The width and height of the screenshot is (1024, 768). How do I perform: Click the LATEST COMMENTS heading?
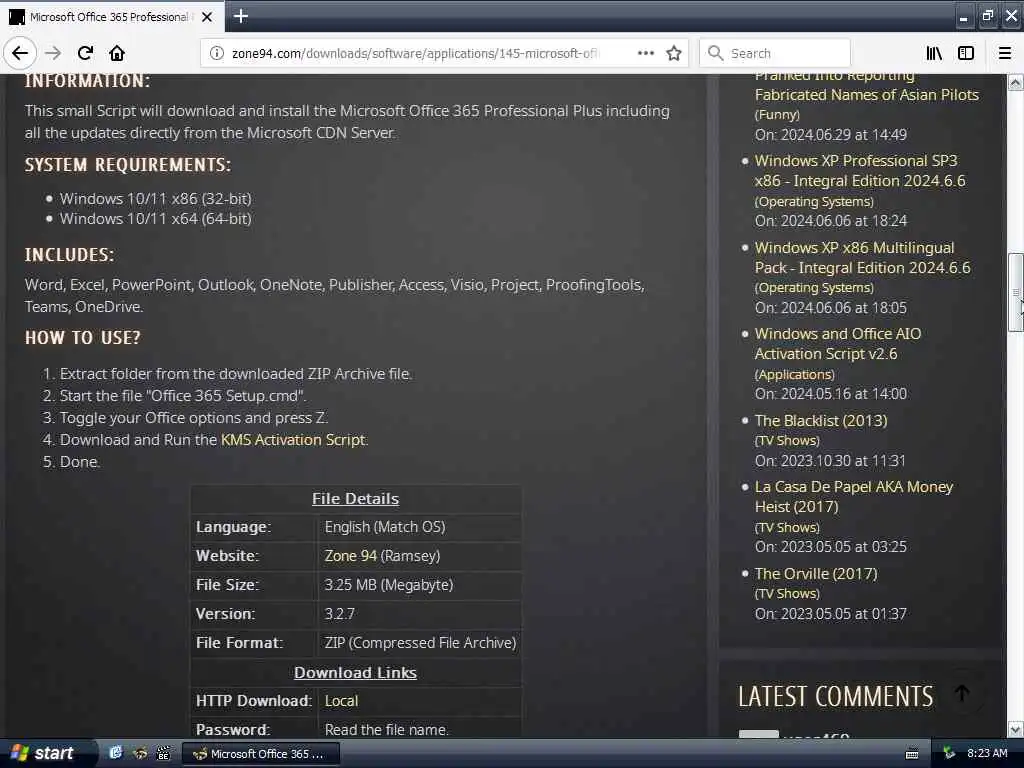(x=835, y=697)
